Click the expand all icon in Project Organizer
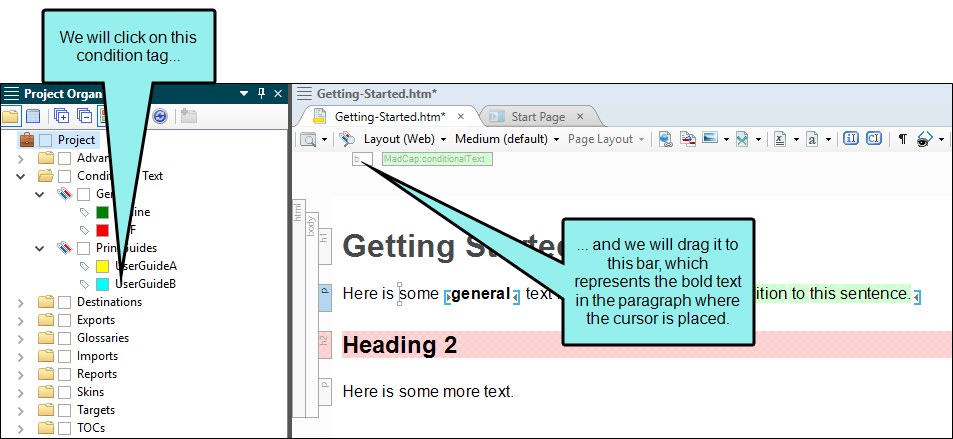This screenshot has width=953, height=439. 61,116
